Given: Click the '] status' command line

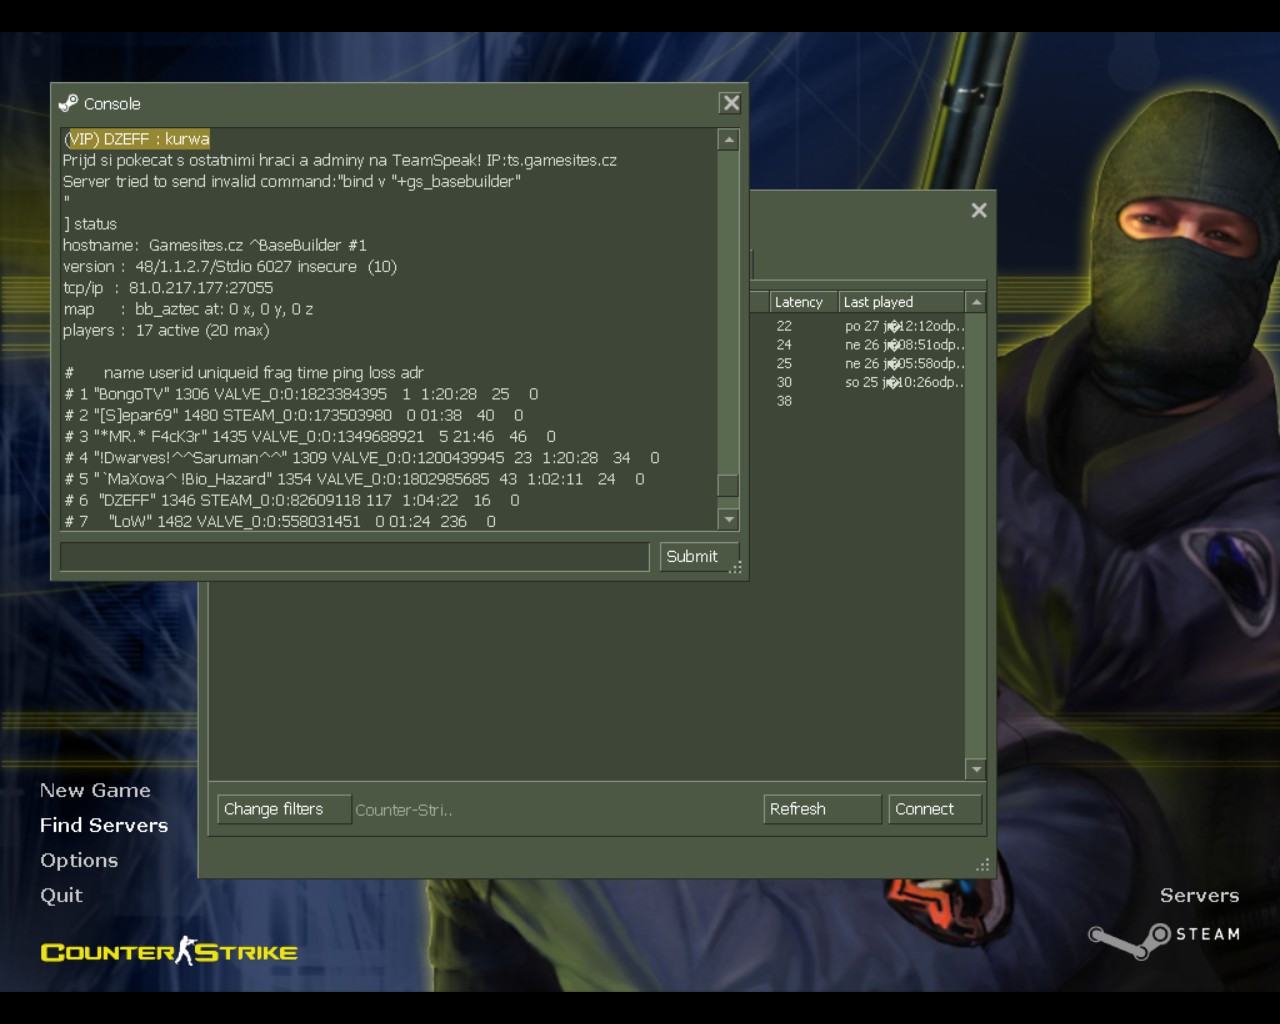Looking at the screenshot, I should [90, 224].
